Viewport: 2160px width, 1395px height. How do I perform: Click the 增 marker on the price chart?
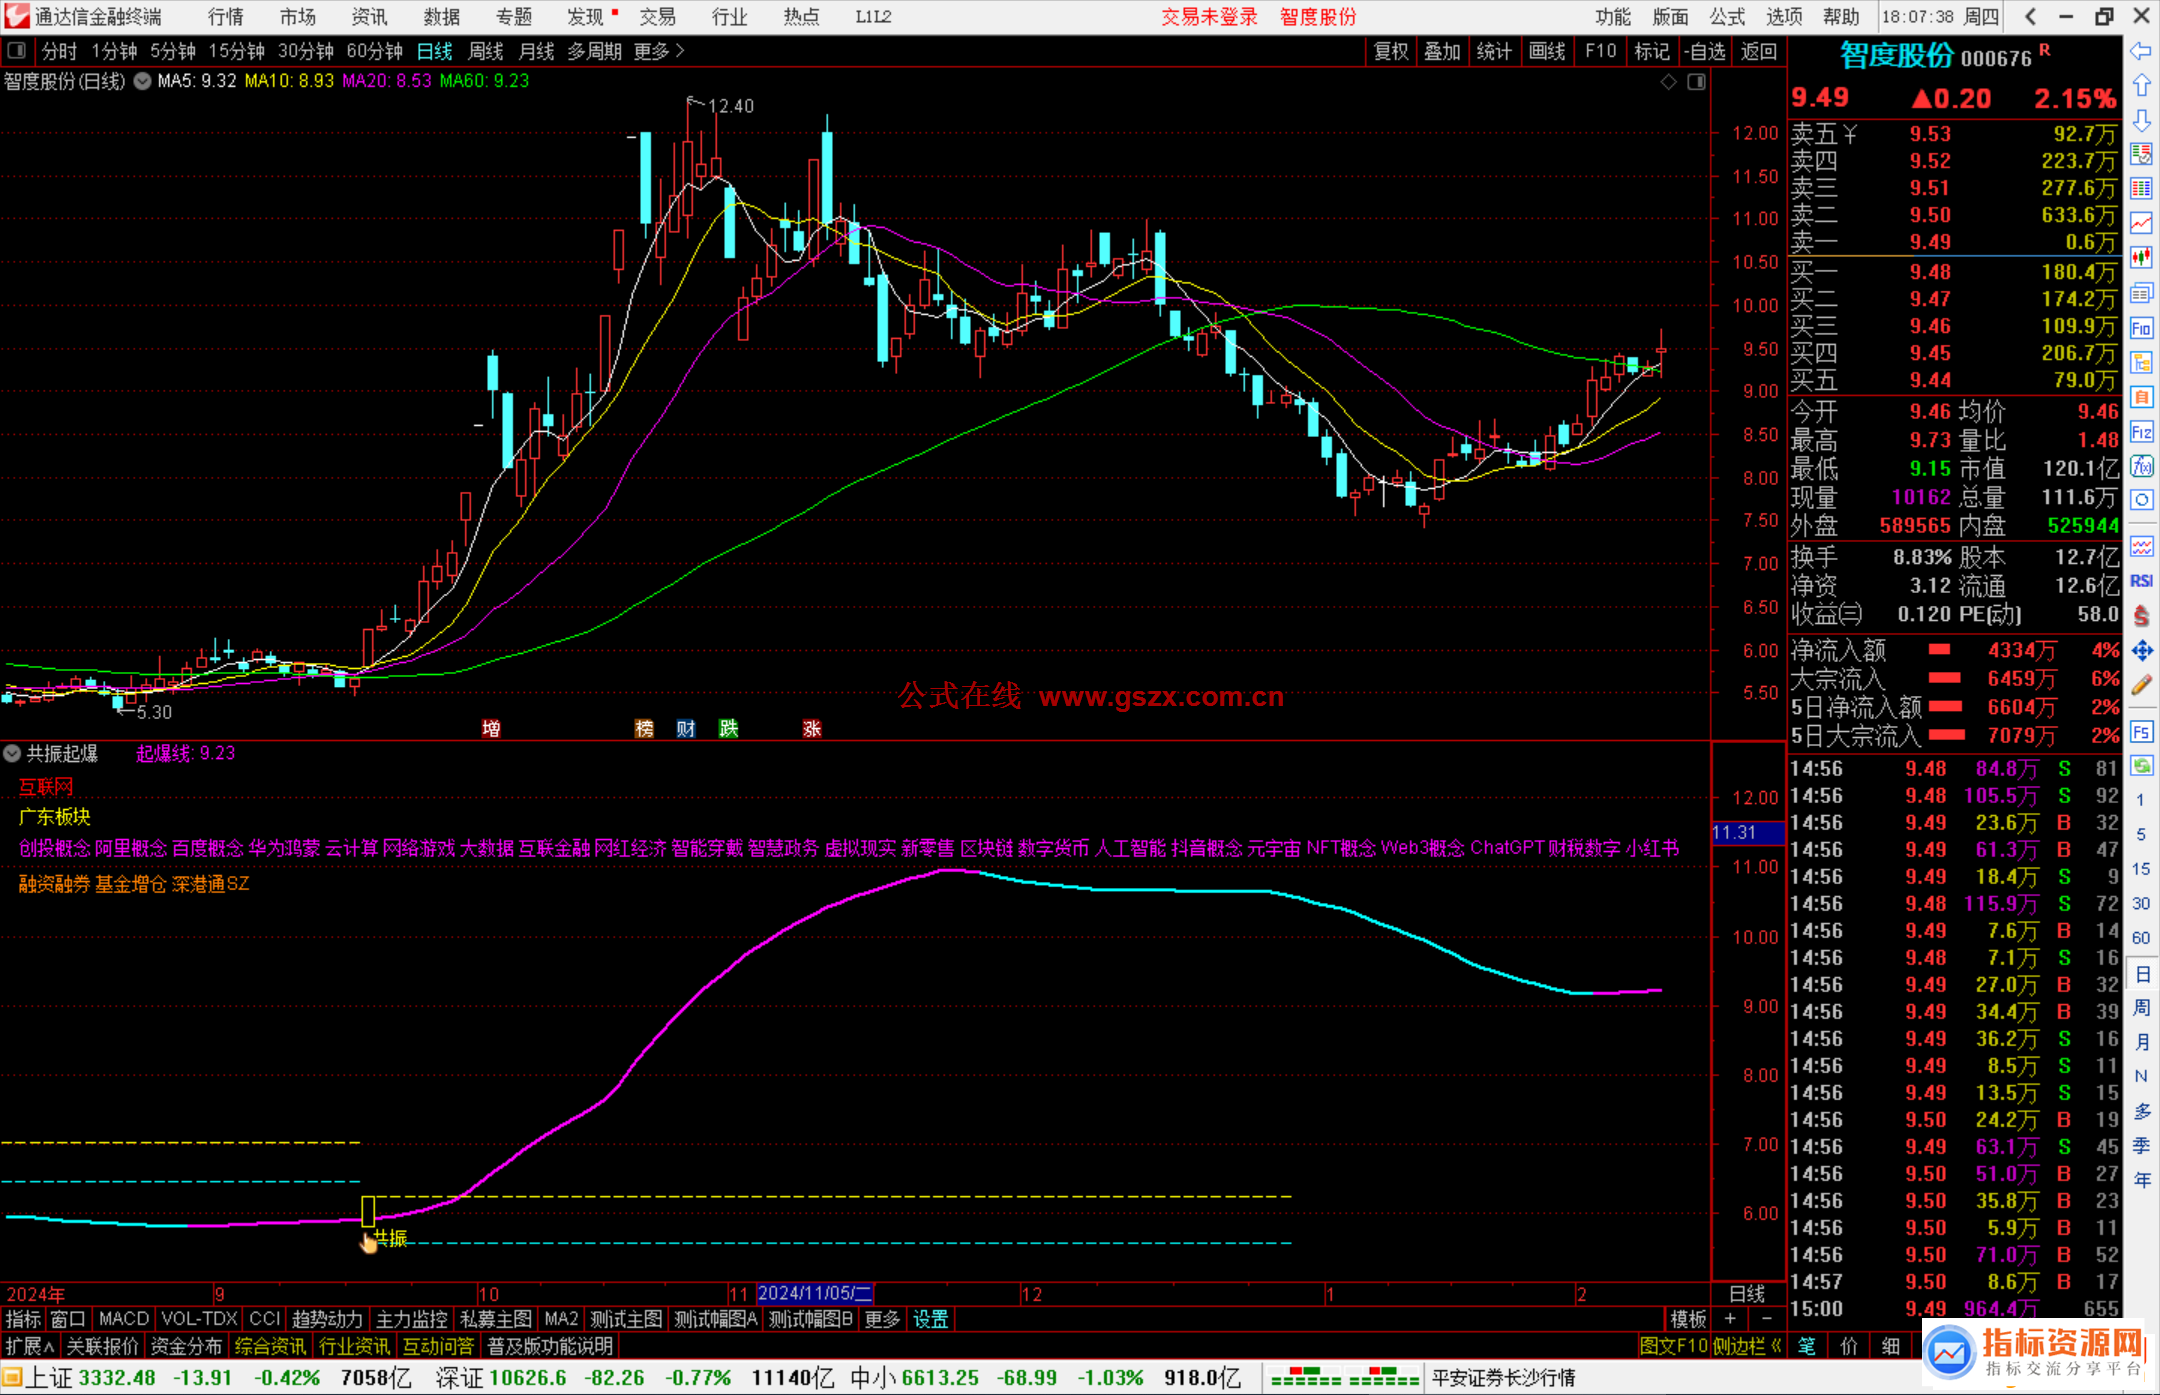coord(491,729)
